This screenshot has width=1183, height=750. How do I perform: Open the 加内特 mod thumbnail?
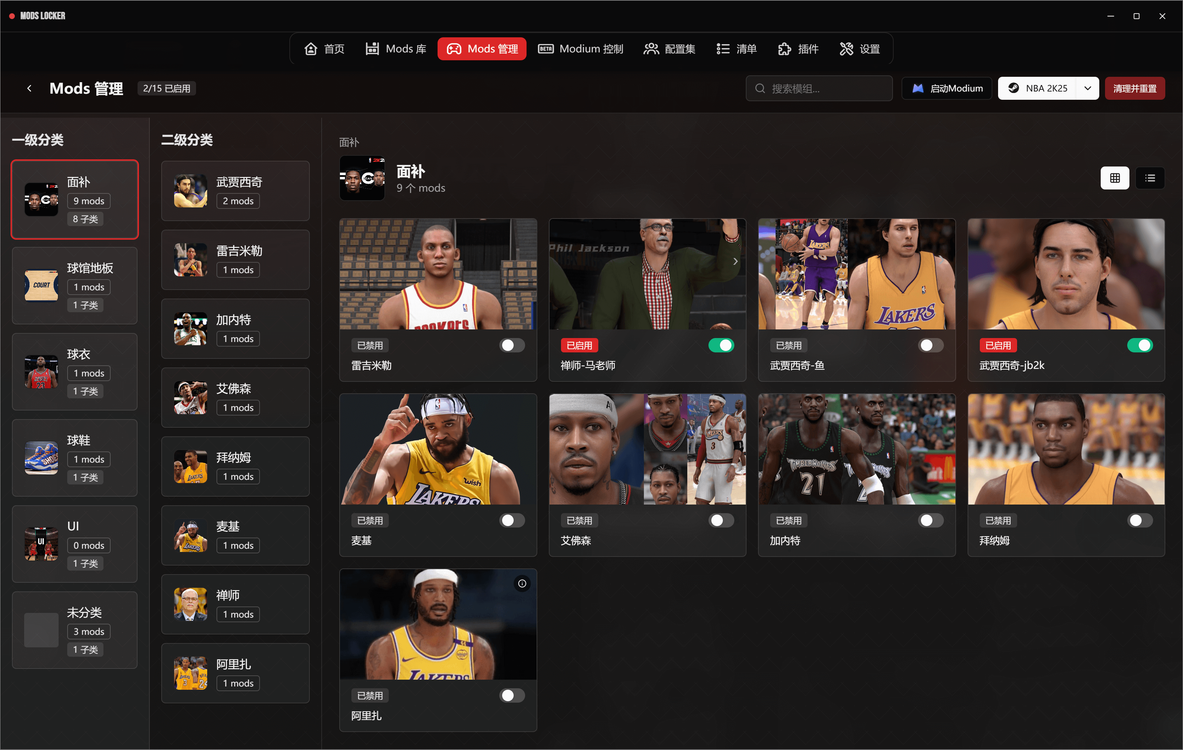tap(856, 449)
